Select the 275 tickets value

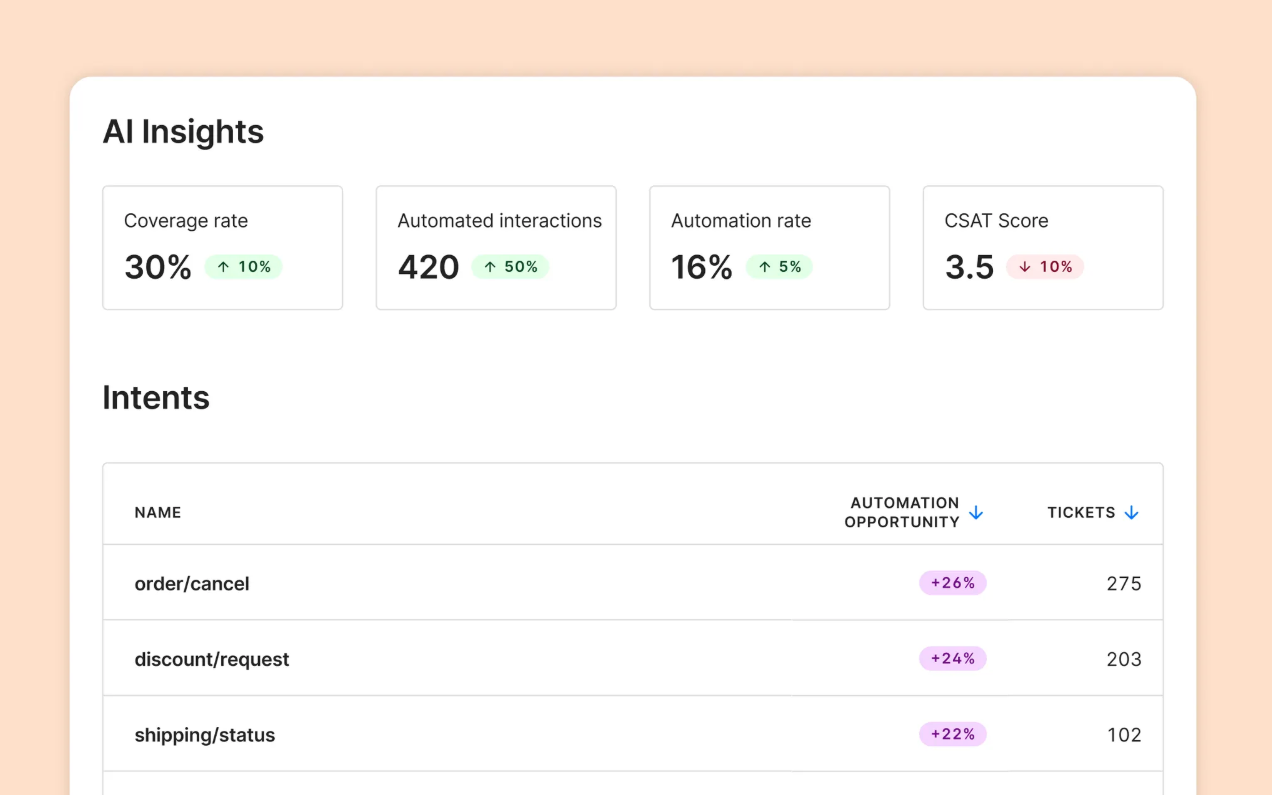click(1124, 584)
